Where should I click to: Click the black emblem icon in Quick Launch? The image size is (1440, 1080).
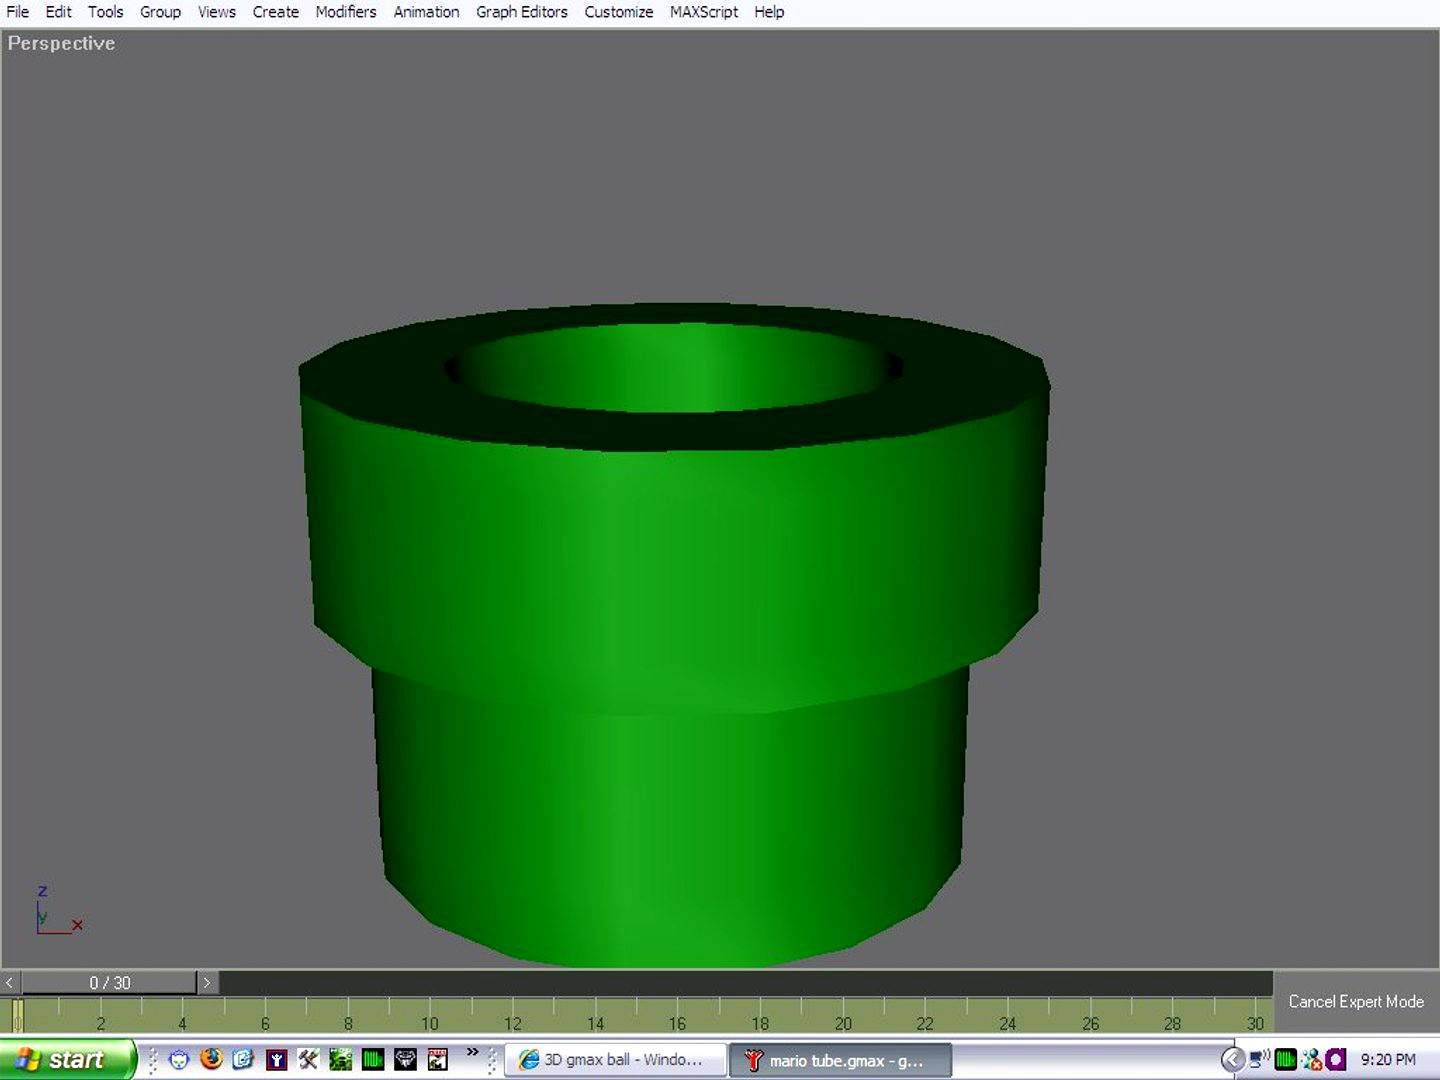point(405,1059)
